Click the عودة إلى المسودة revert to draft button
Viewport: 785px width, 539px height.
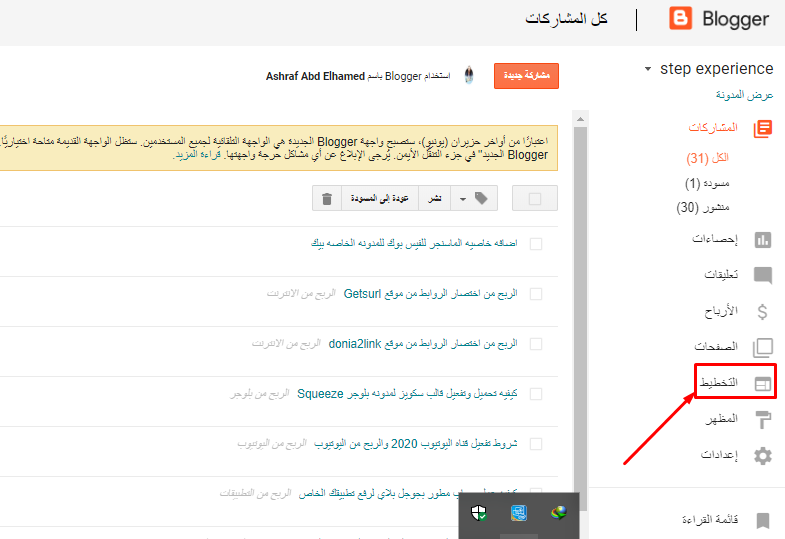click(x=379, y=199)
